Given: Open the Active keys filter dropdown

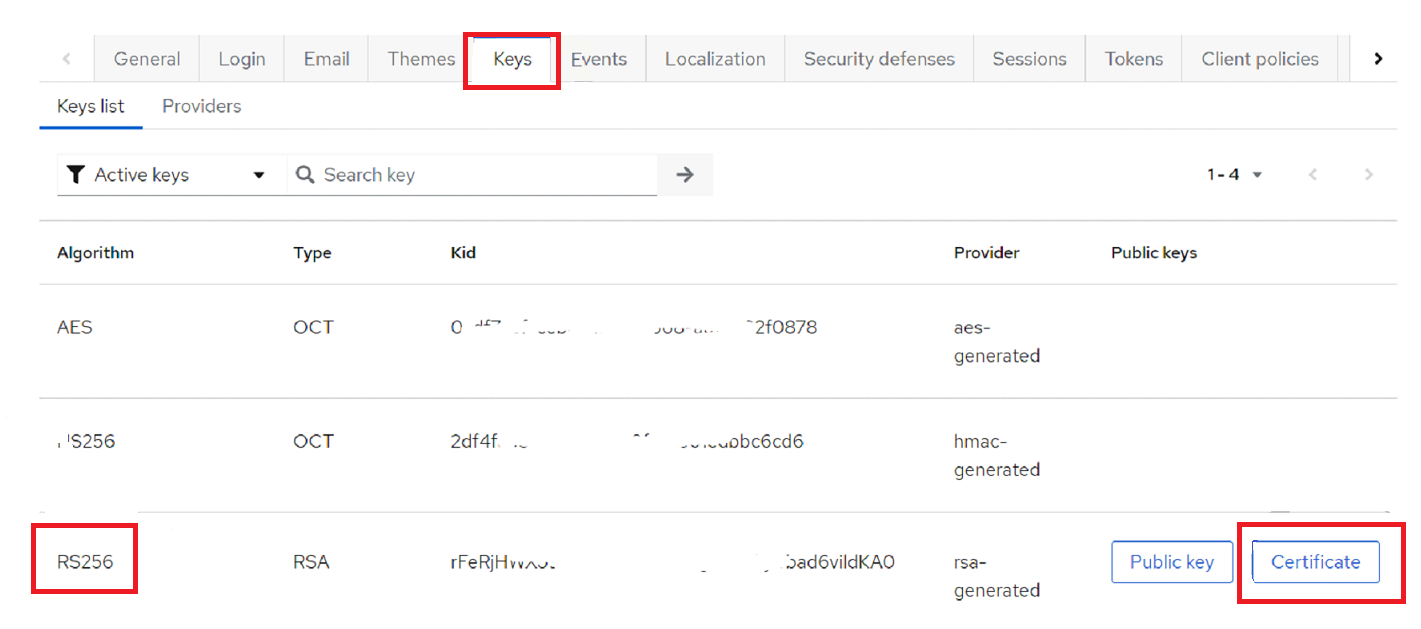Looking at the screenshot, I should (166, 175).
